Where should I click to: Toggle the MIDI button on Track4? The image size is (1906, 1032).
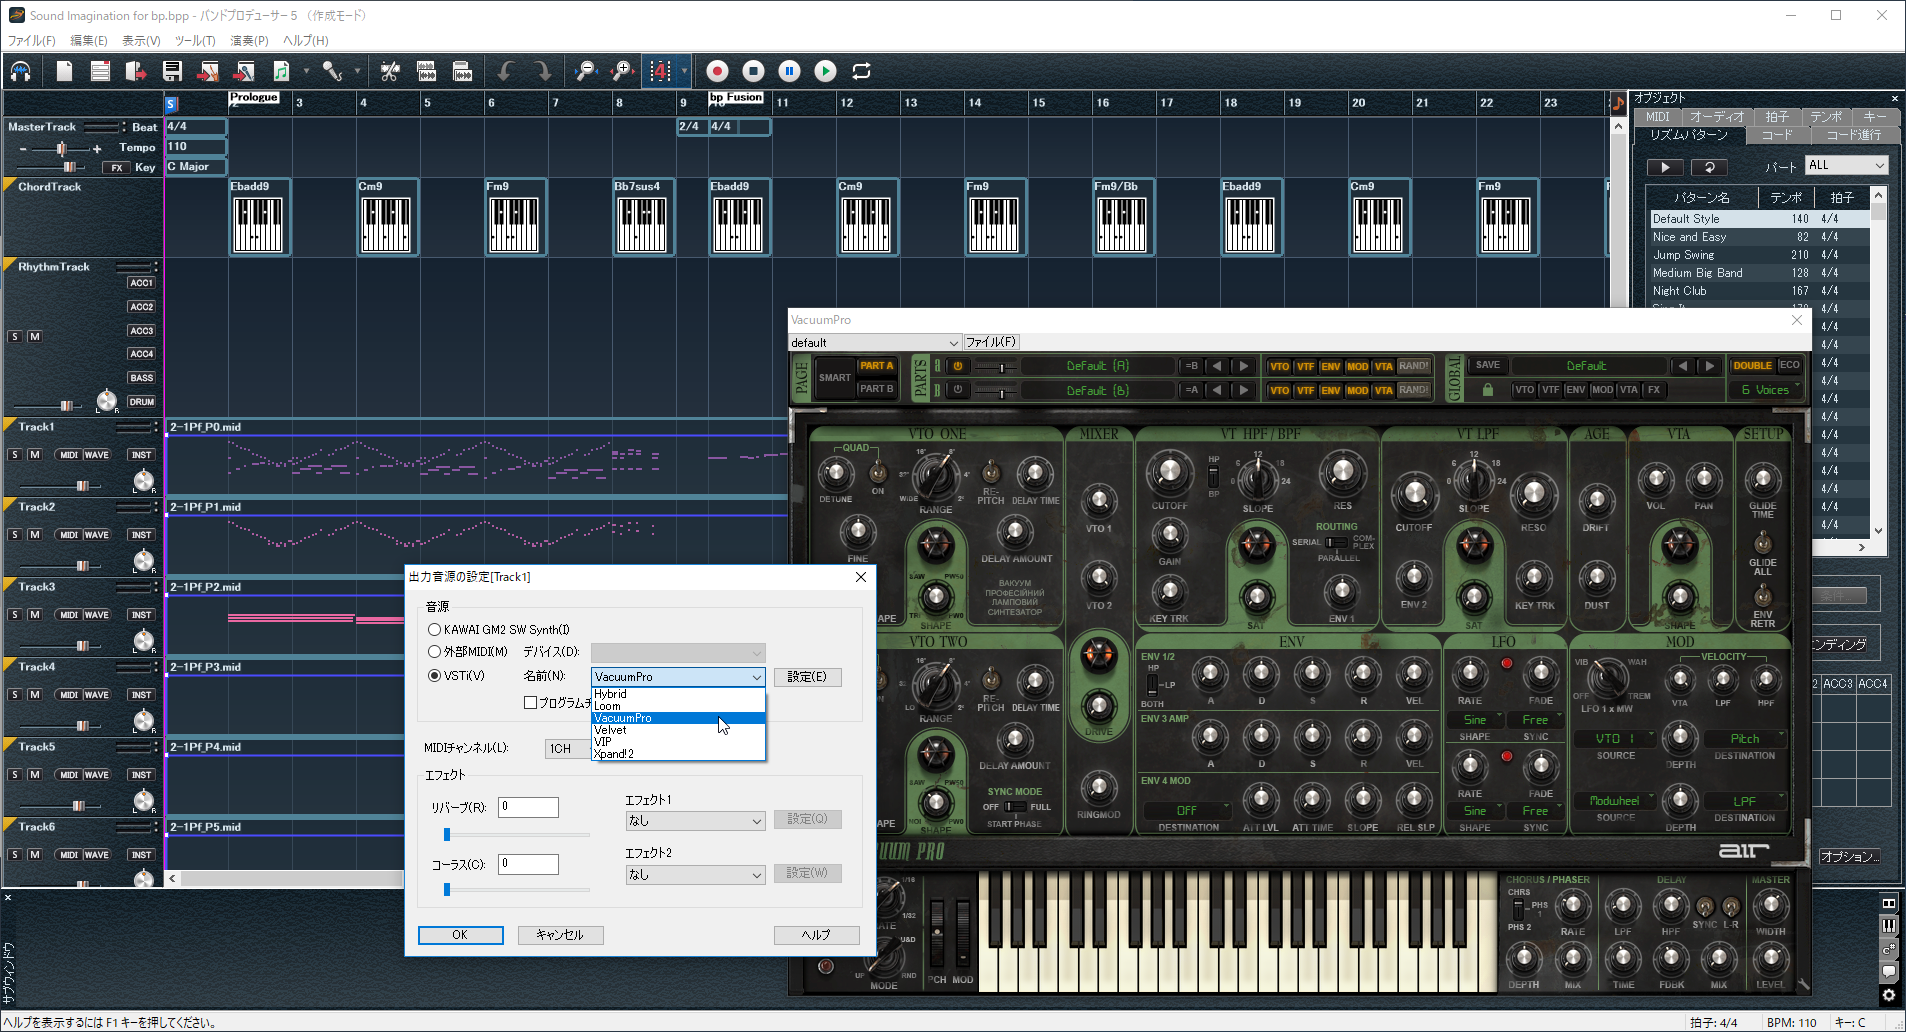click(69, 695)
